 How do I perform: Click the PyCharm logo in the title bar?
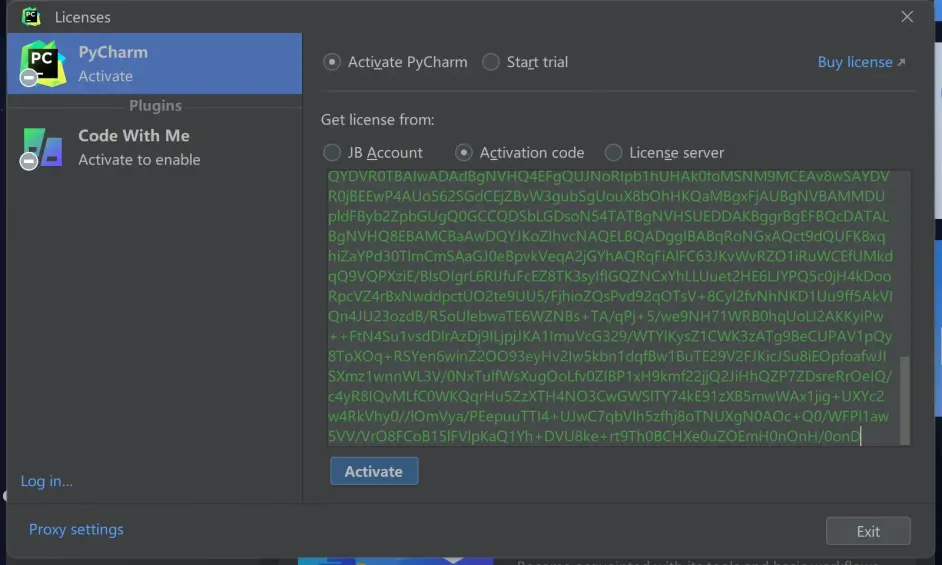pos(31,17)
